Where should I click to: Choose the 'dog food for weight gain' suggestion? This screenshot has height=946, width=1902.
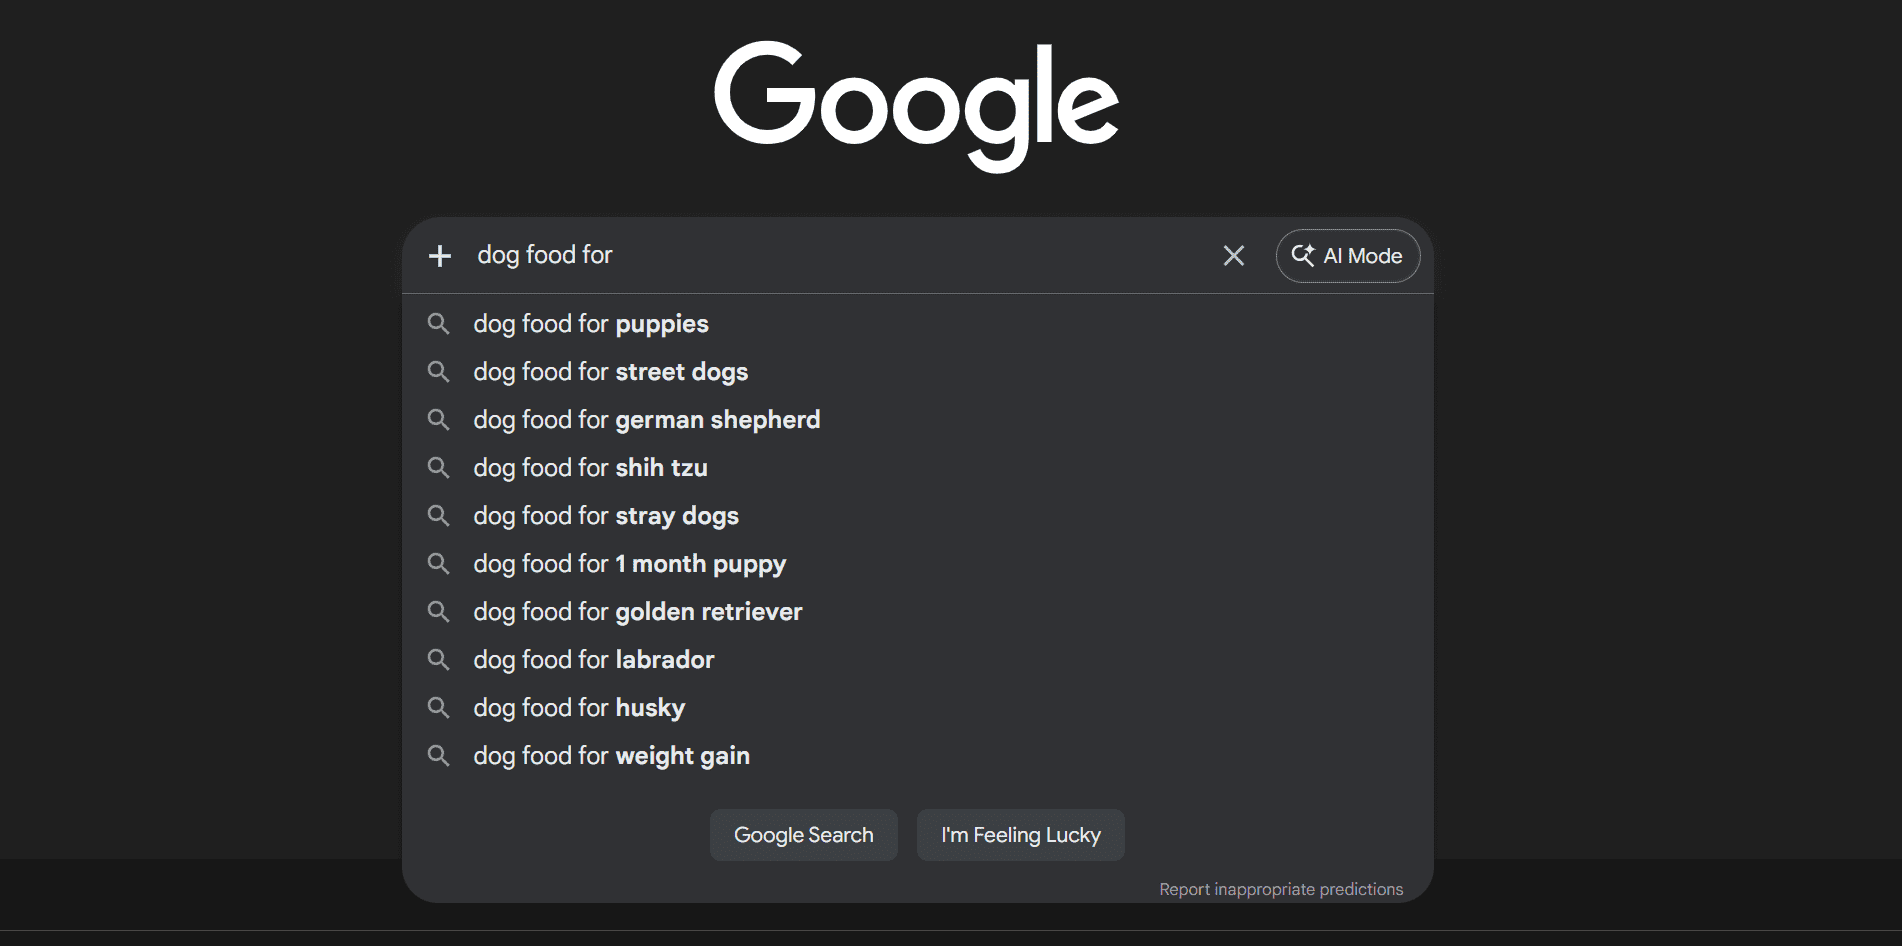611,755
